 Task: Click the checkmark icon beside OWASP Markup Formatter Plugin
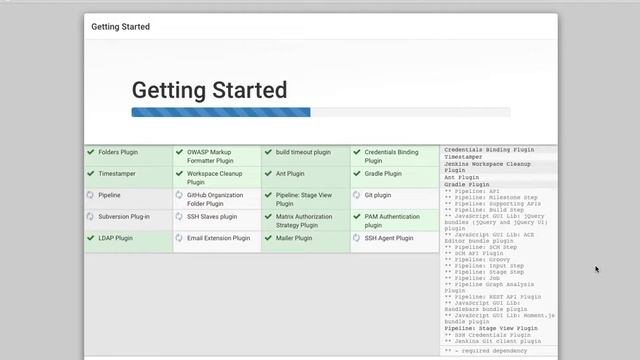(179, 152)
